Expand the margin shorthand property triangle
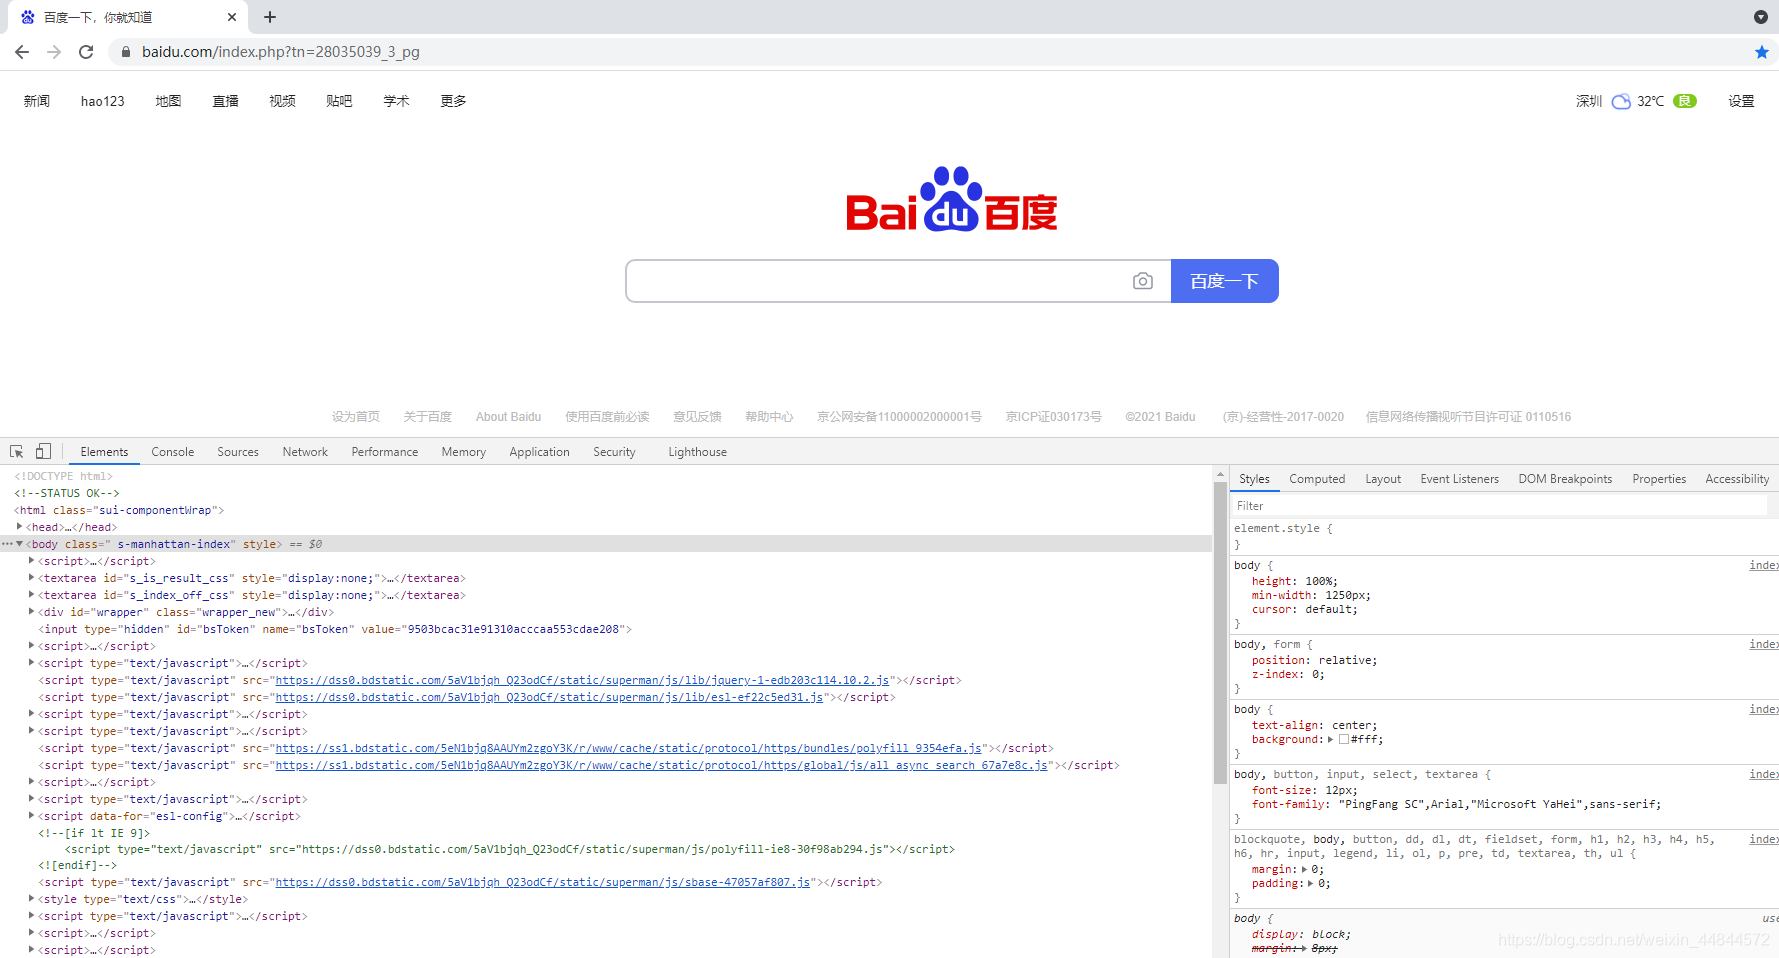This screenshot has width=1779, height=958. [x=1304, y=870]
